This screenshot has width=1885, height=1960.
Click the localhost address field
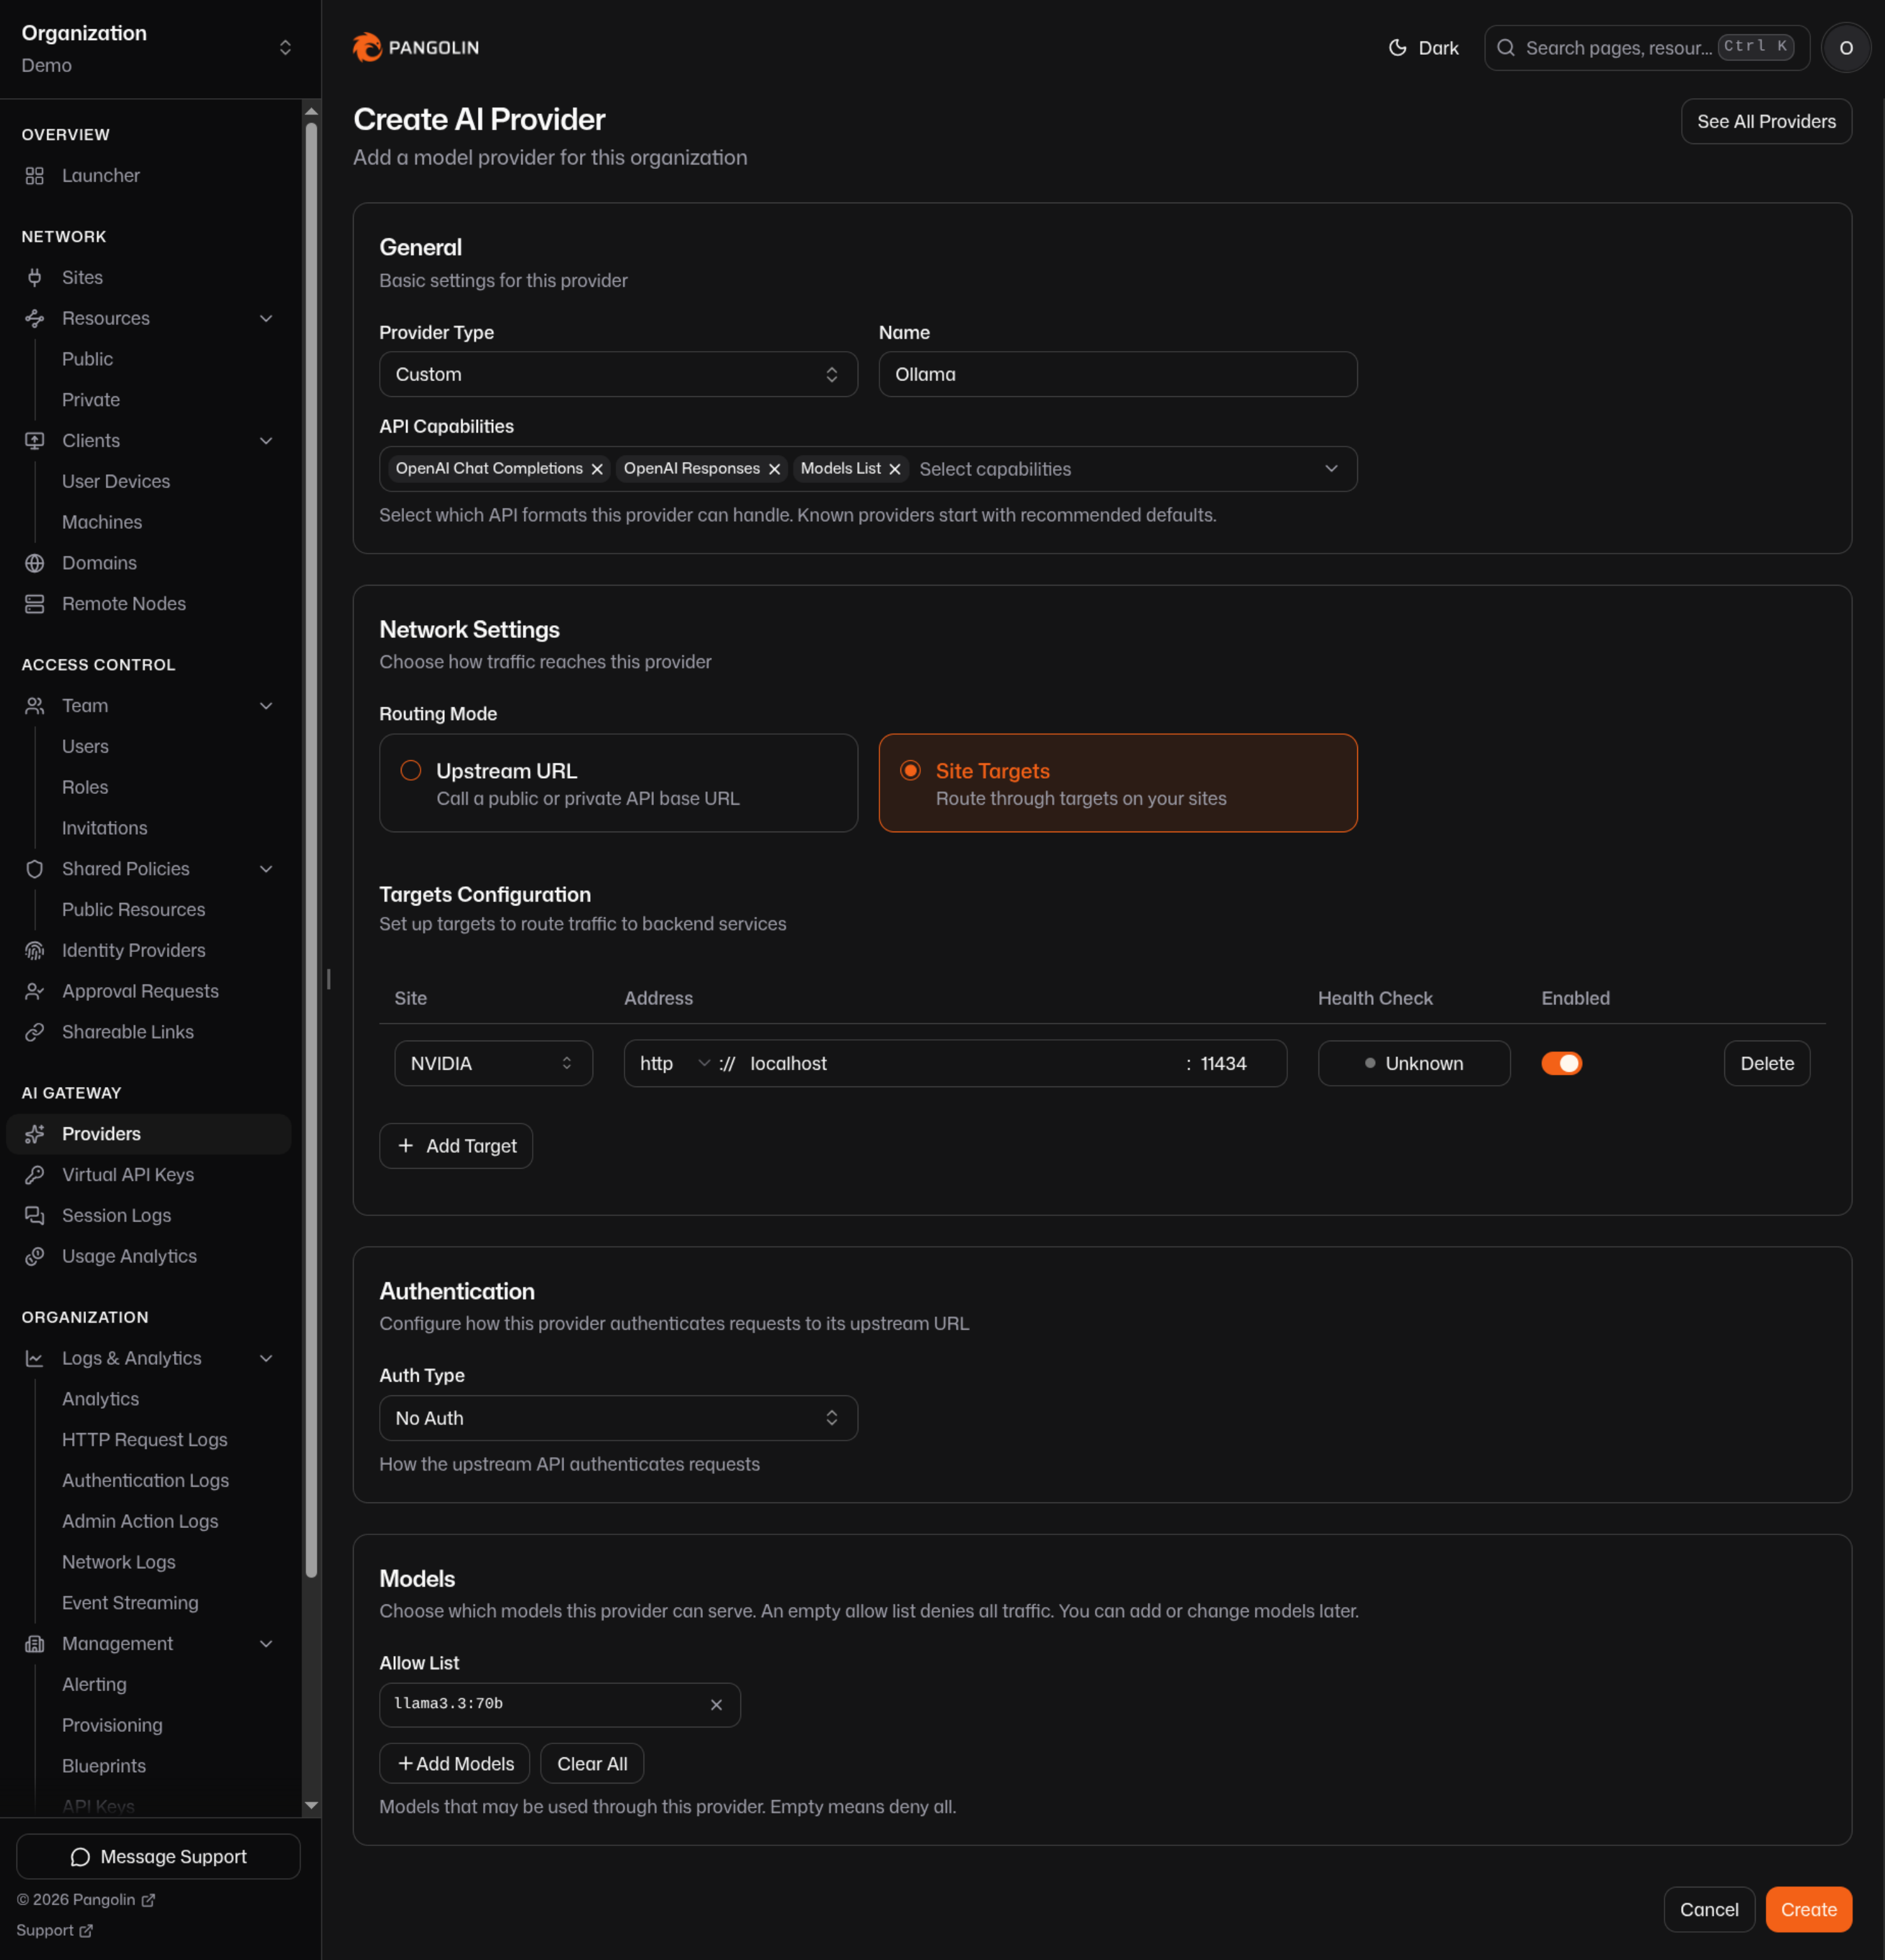click(x=960, y=1063)
